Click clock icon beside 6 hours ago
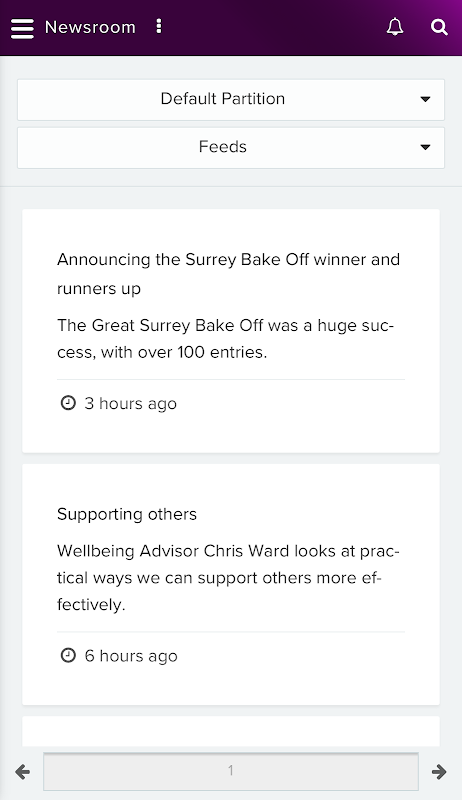Screen dimensions: 462x800 click(68, 655)
